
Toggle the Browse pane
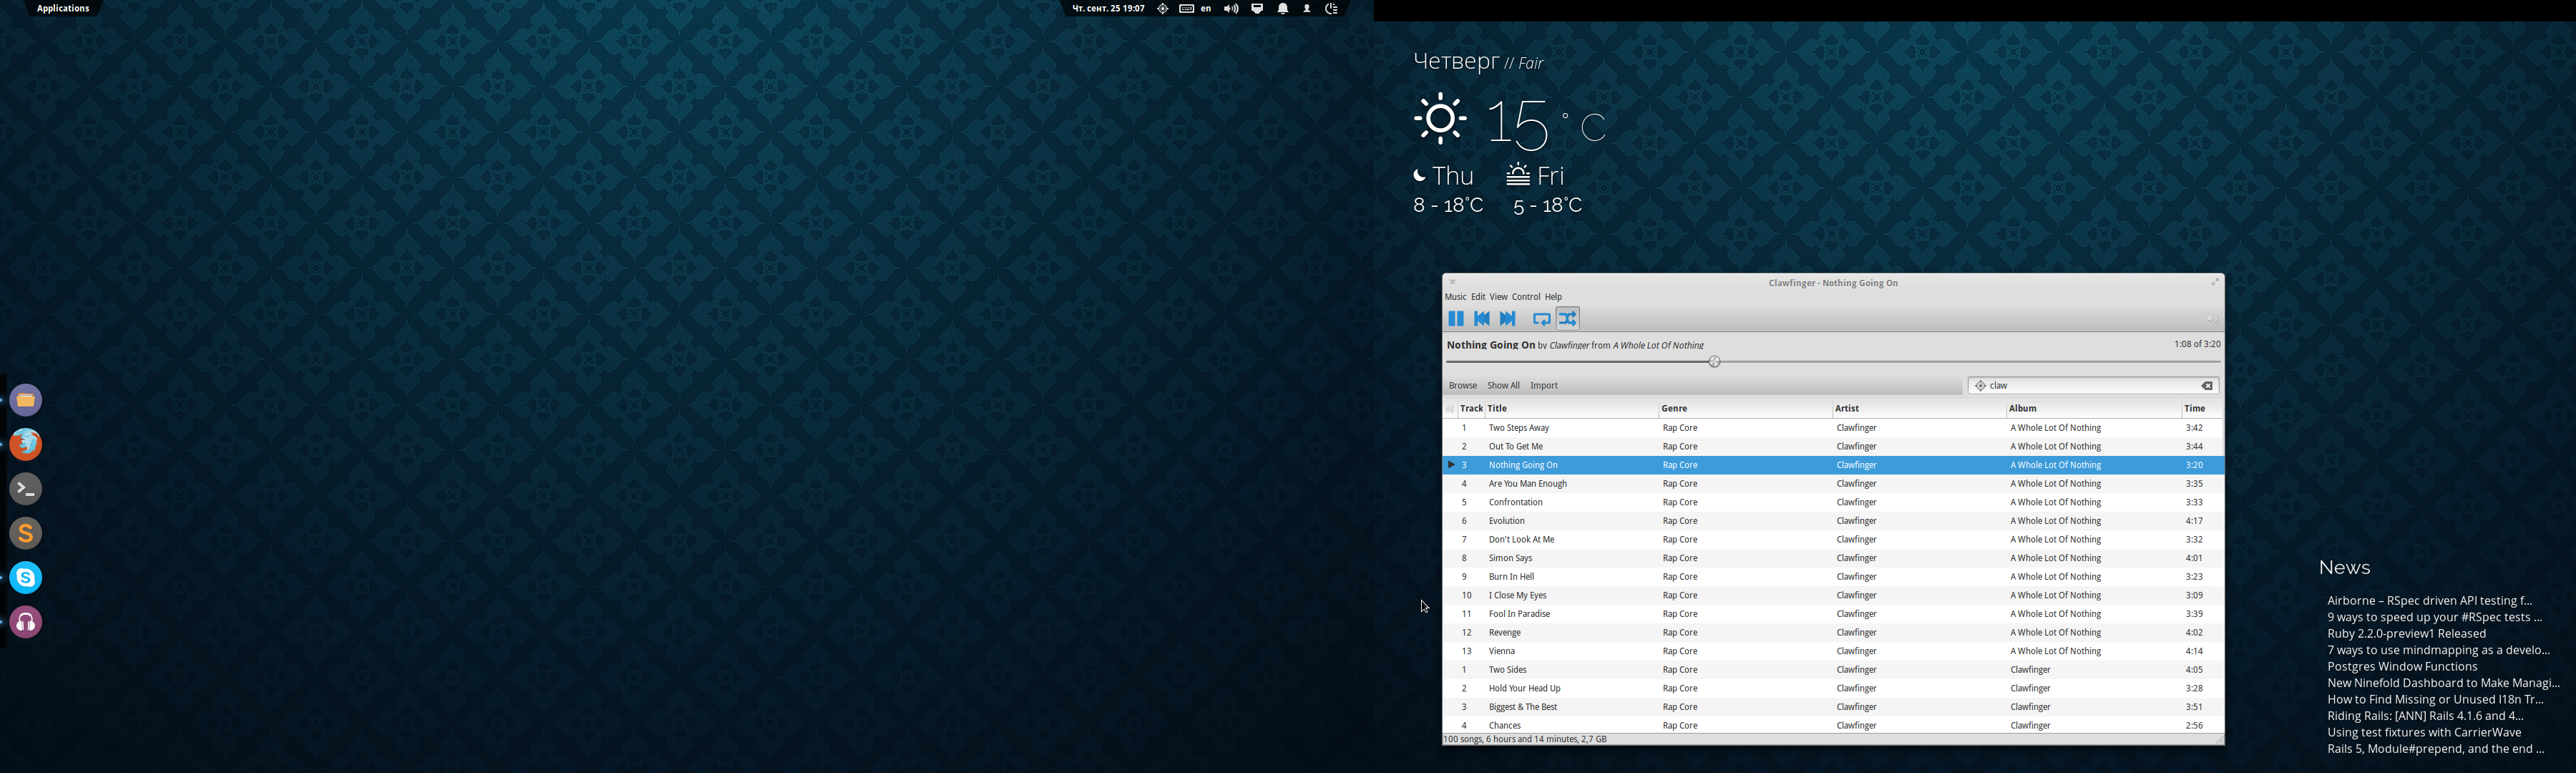click(1463, 386)
